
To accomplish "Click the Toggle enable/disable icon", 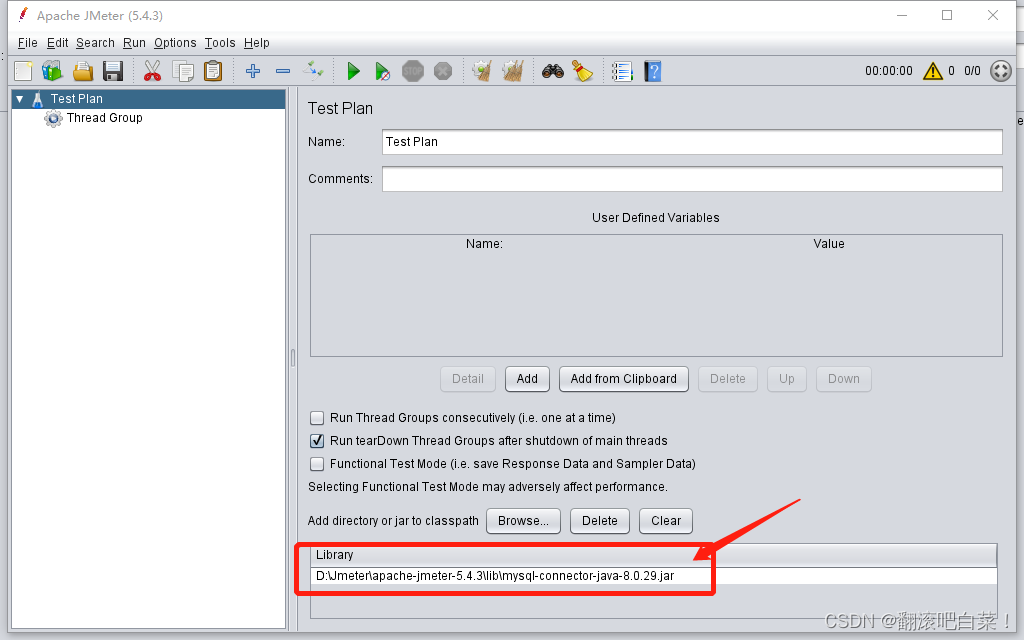I will point(313,70).
